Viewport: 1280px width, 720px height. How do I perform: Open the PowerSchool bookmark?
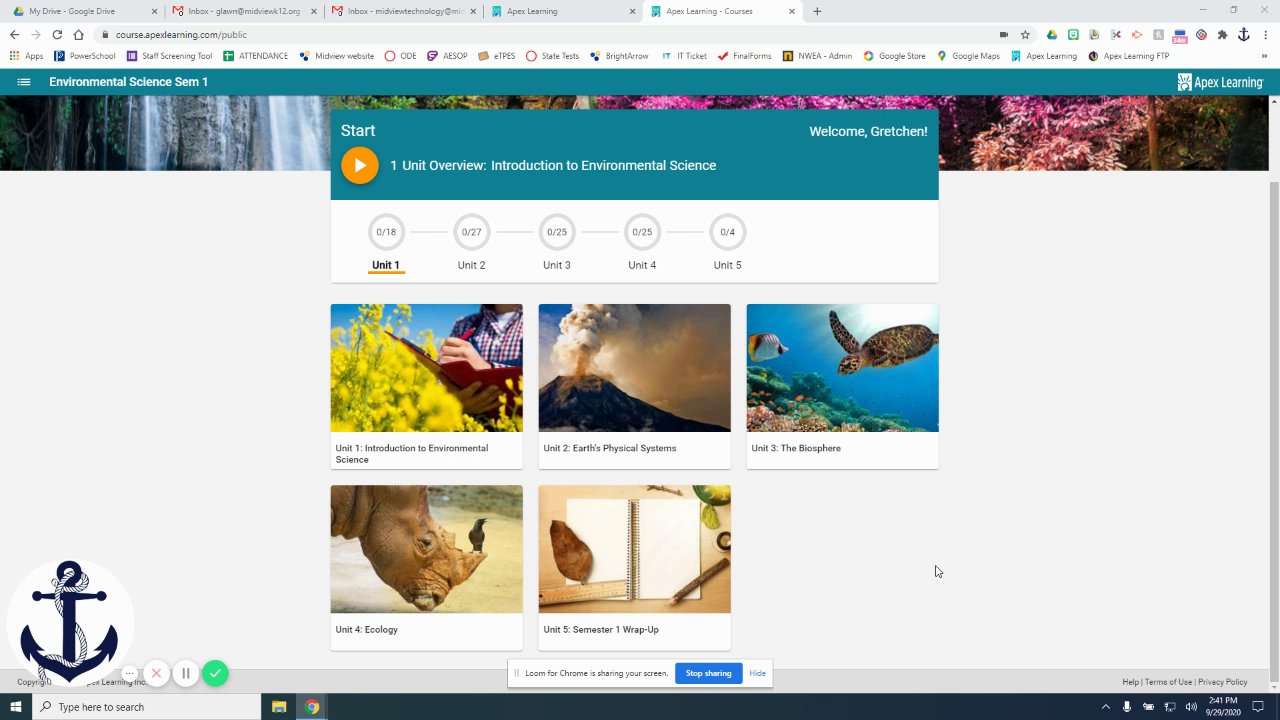85,56
